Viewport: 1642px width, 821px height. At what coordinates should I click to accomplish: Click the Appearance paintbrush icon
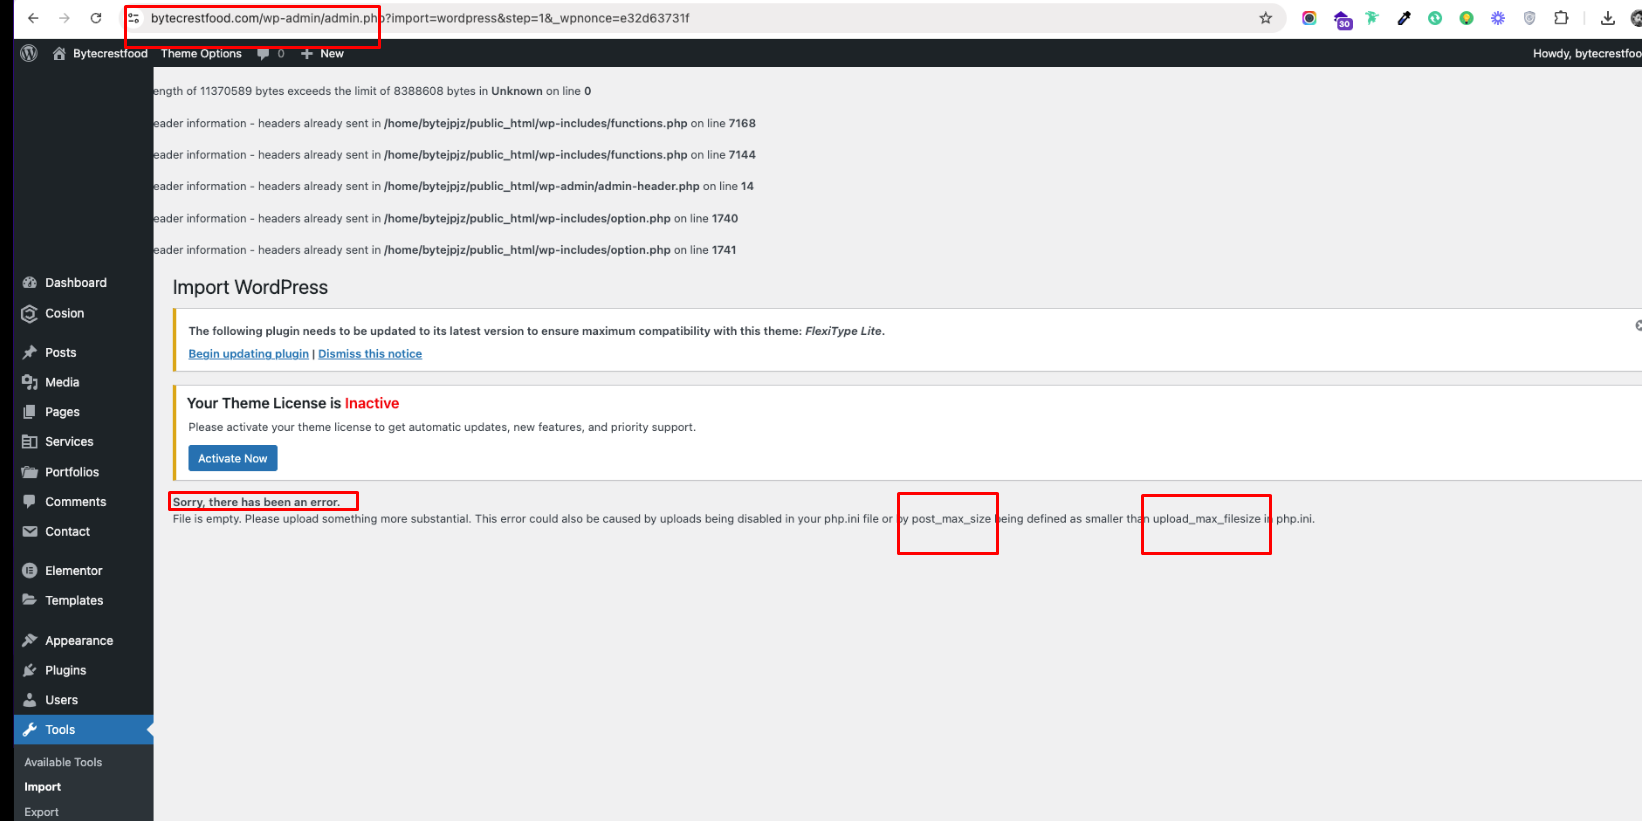pyautogui.click(x=30, y=641)
